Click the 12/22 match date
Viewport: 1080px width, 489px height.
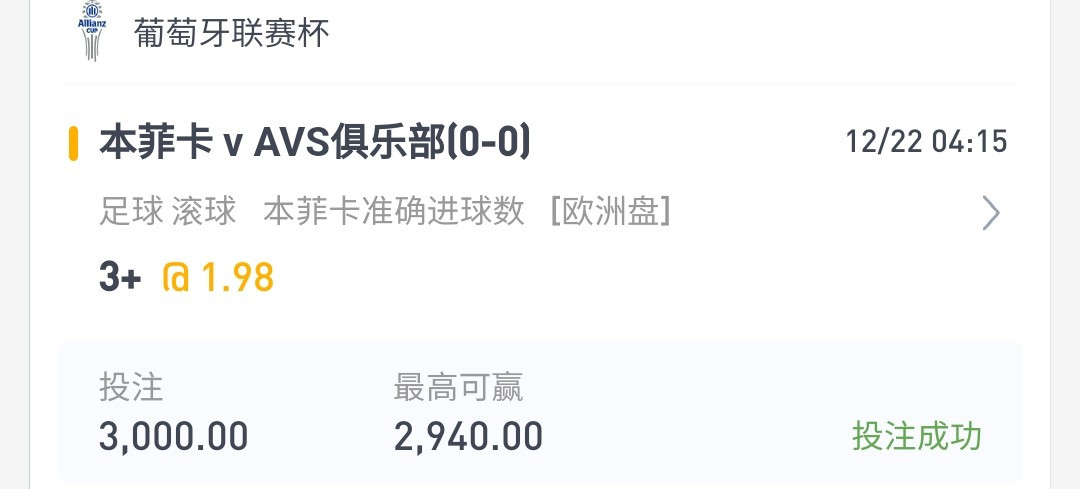click(x=884, y=143)
